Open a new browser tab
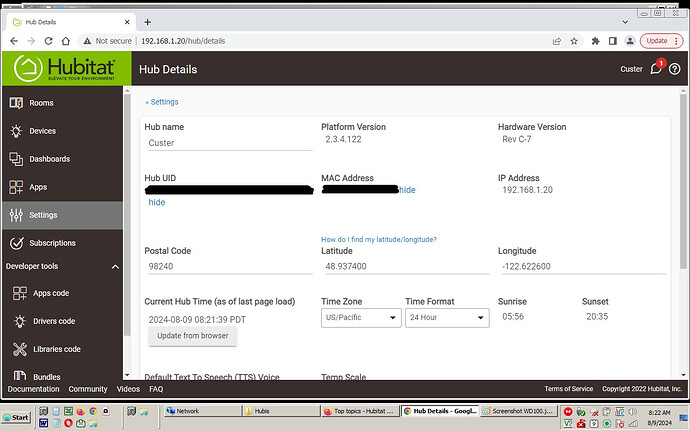 (x=147, y=22)
